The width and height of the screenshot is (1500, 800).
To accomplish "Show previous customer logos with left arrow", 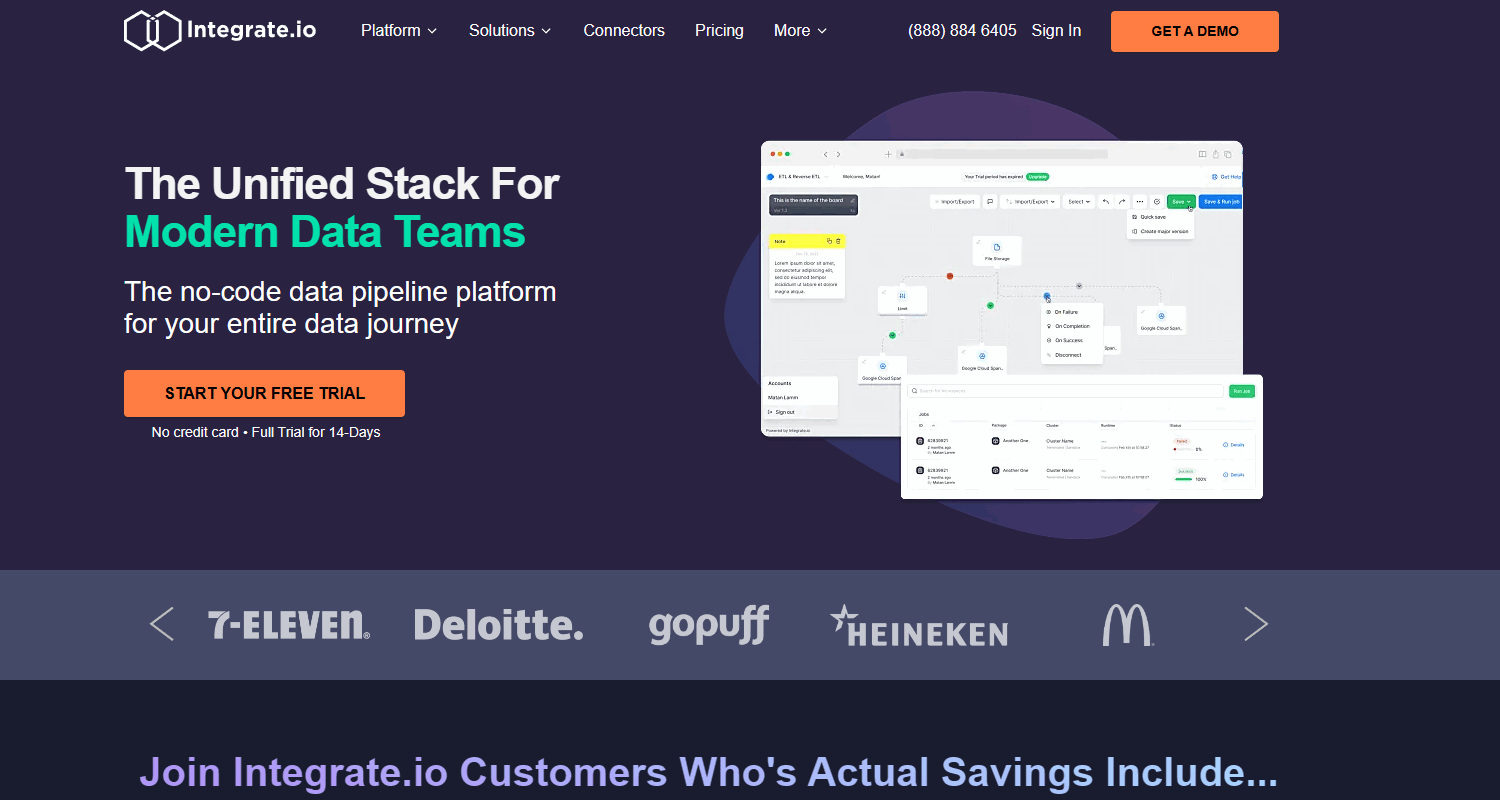I will [x=161, y=624].
